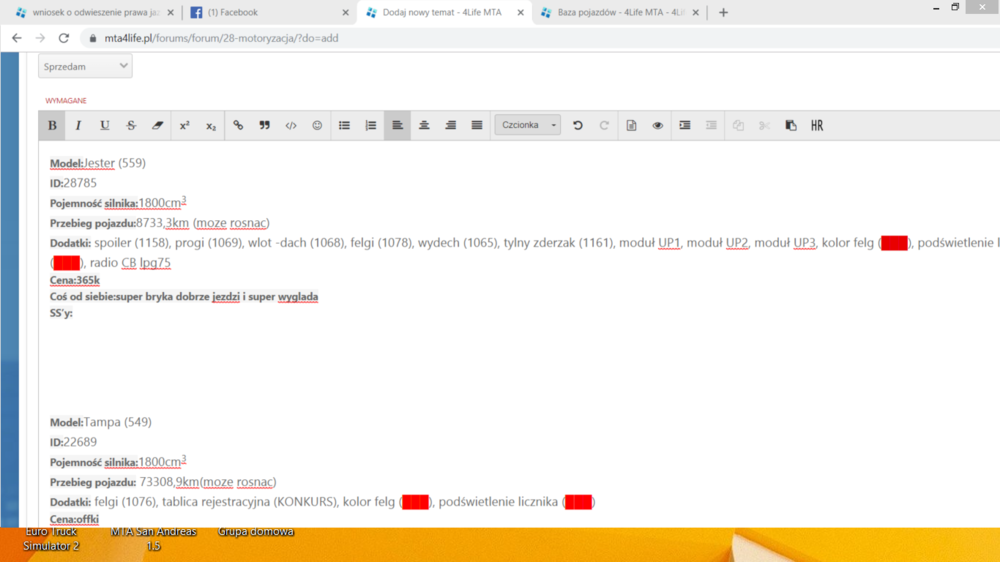The width and height of the screenshot is (1000, 562).
Task: Expand the Czcionka font dropdown
Action: coord(527,125)
